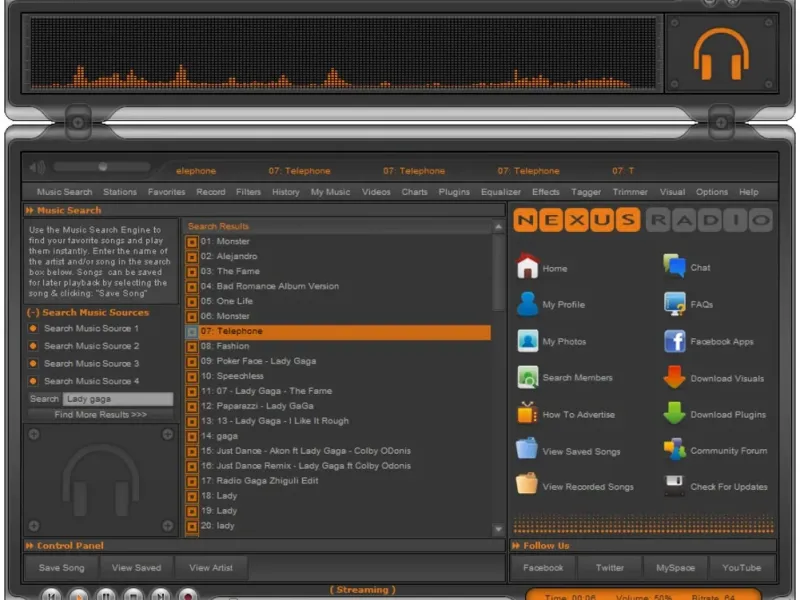The image size is (800, 600).
Task: Click the Save Song button
Action: click(x=61, y=567)
